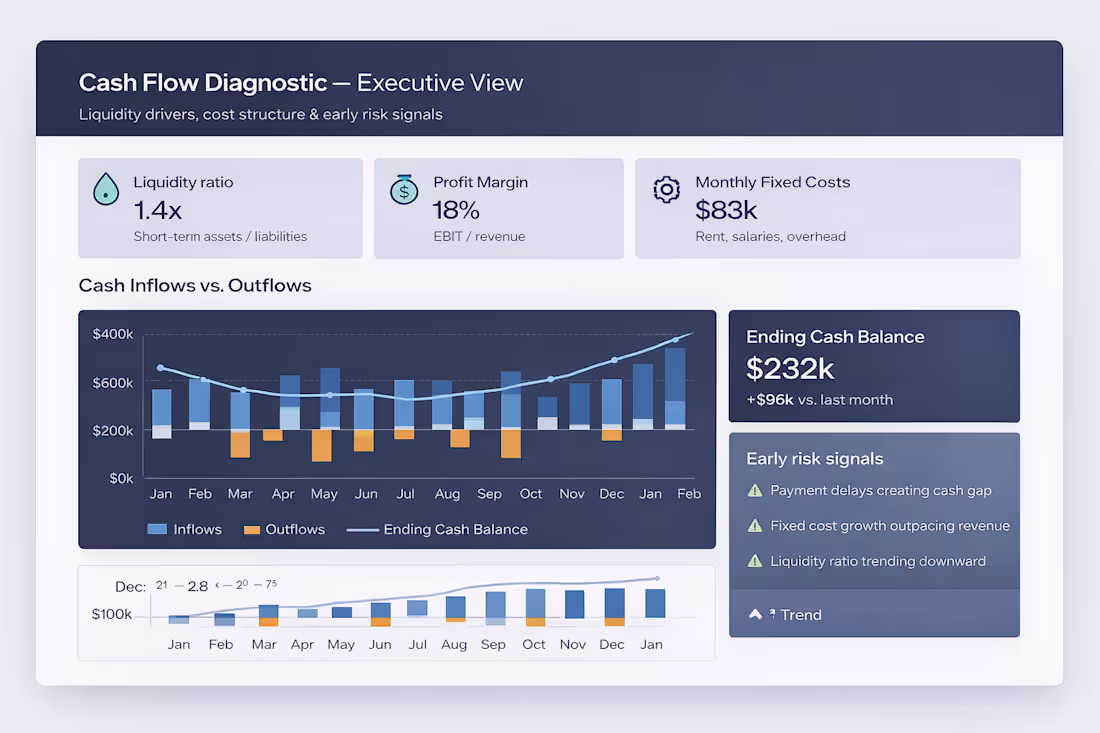
Task: Click the small arrow glyph next to Trend label
Action: (771, 611)
